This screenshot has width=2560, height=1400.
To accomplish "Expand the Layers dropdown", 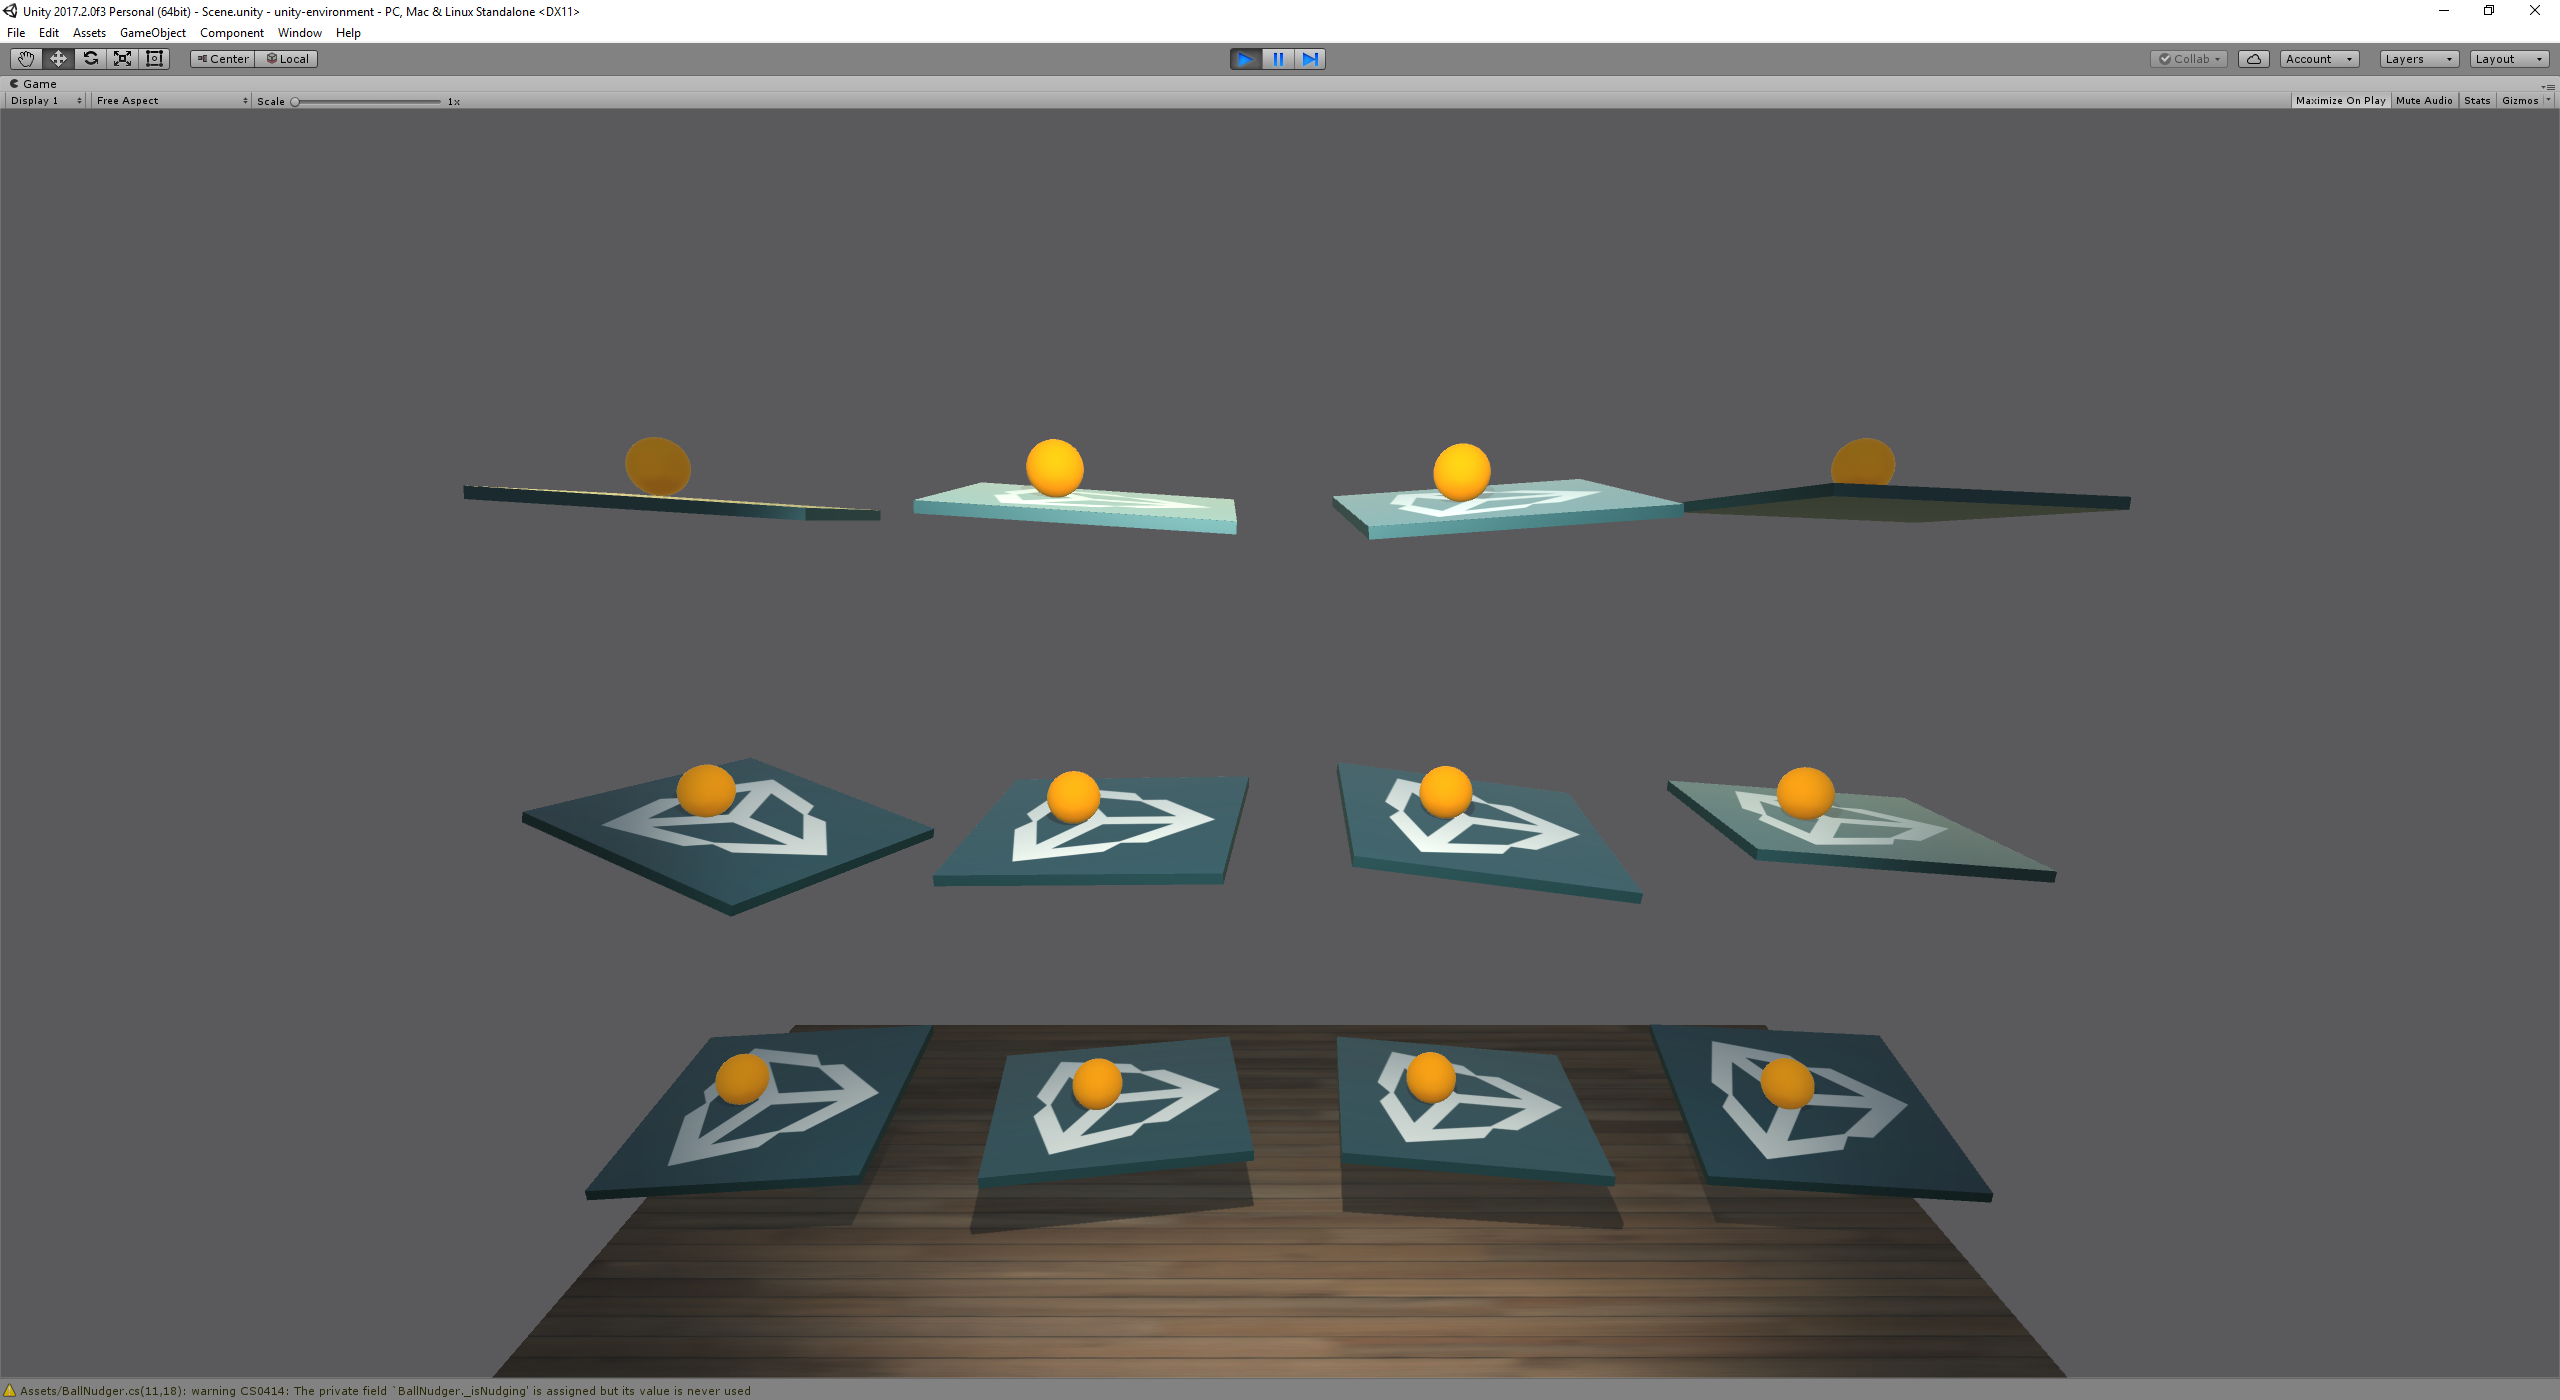I will (x=2418, y=59).
